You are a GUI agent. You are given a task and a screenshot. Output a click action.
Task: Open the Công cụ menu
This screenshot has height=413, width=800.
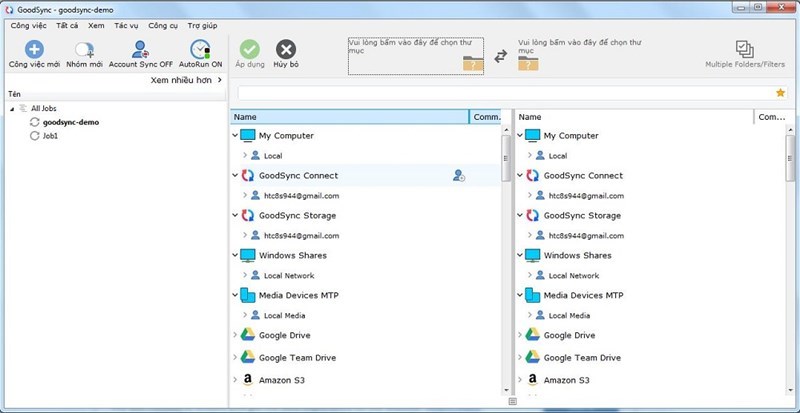pos(163,26)
